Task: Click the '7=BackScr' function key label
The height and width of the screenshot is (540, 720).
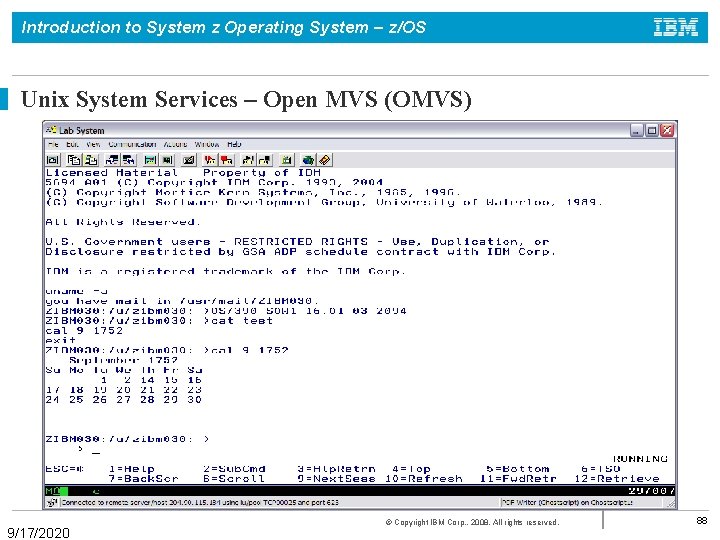Action: (x=144, y=478)
